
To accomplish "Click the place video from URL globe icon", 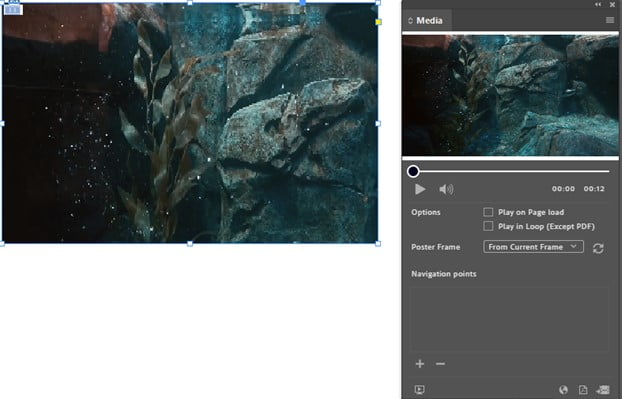I will (x=563, y=390).
